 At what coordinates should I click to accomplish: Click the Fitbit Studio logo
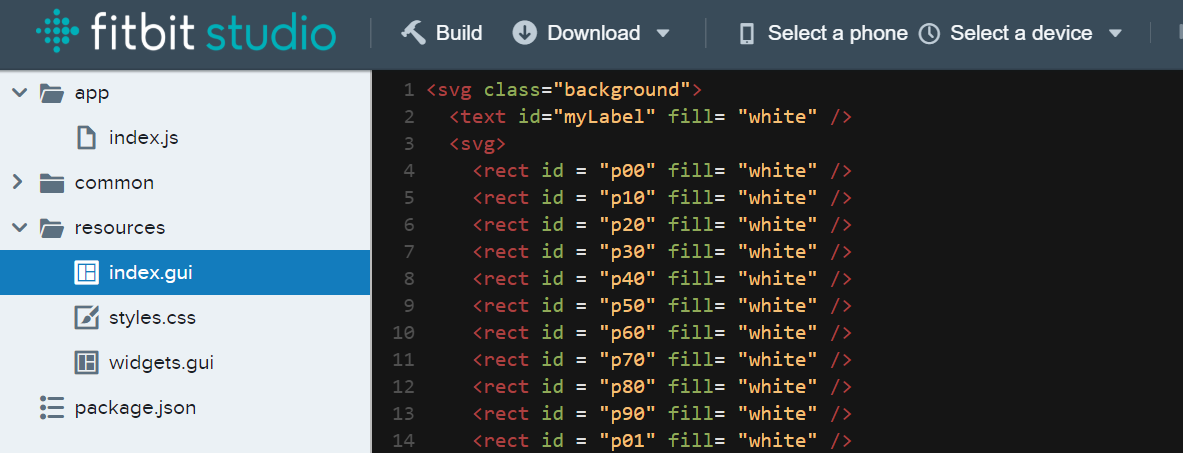pyautogui.click(x=186, y=33)
